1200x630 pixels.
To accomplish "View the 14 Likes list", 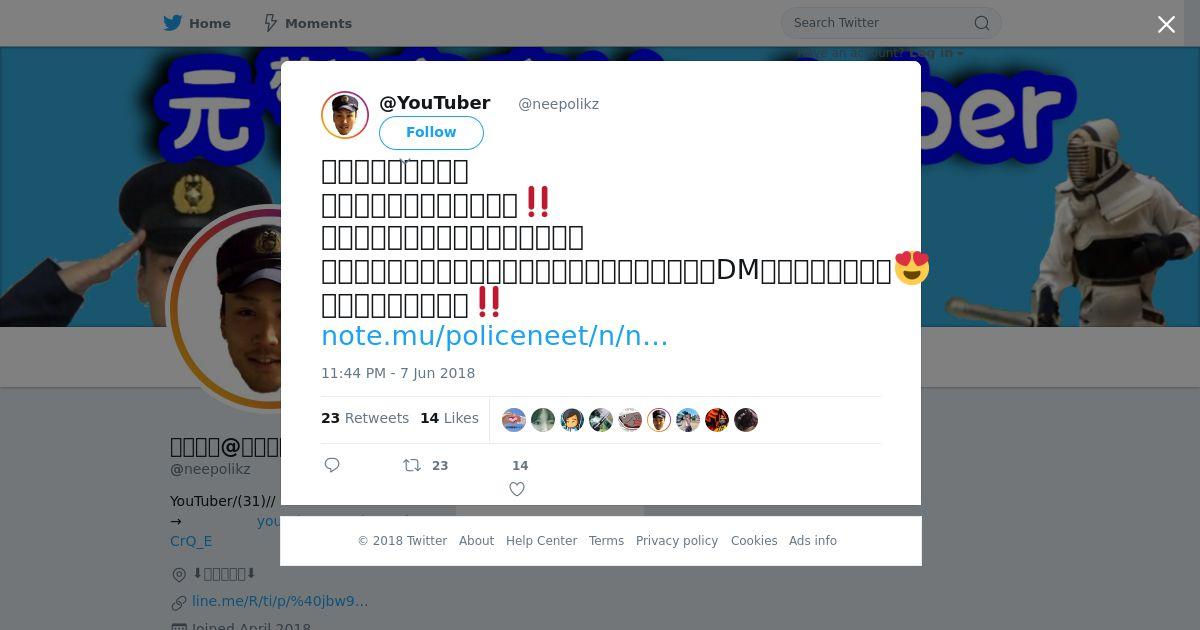I will 449,418.
